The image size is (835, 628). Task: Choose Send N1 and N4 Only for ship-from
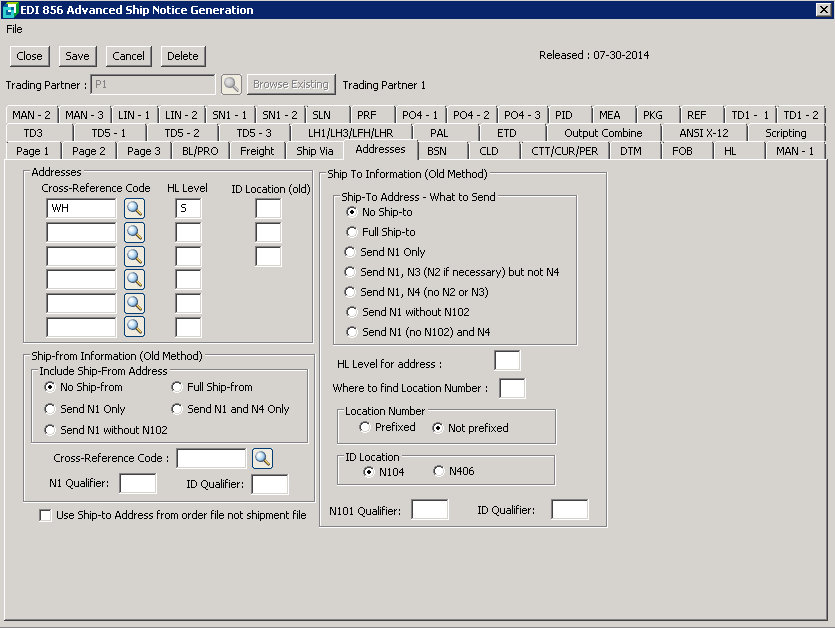[x=178, y=409]
